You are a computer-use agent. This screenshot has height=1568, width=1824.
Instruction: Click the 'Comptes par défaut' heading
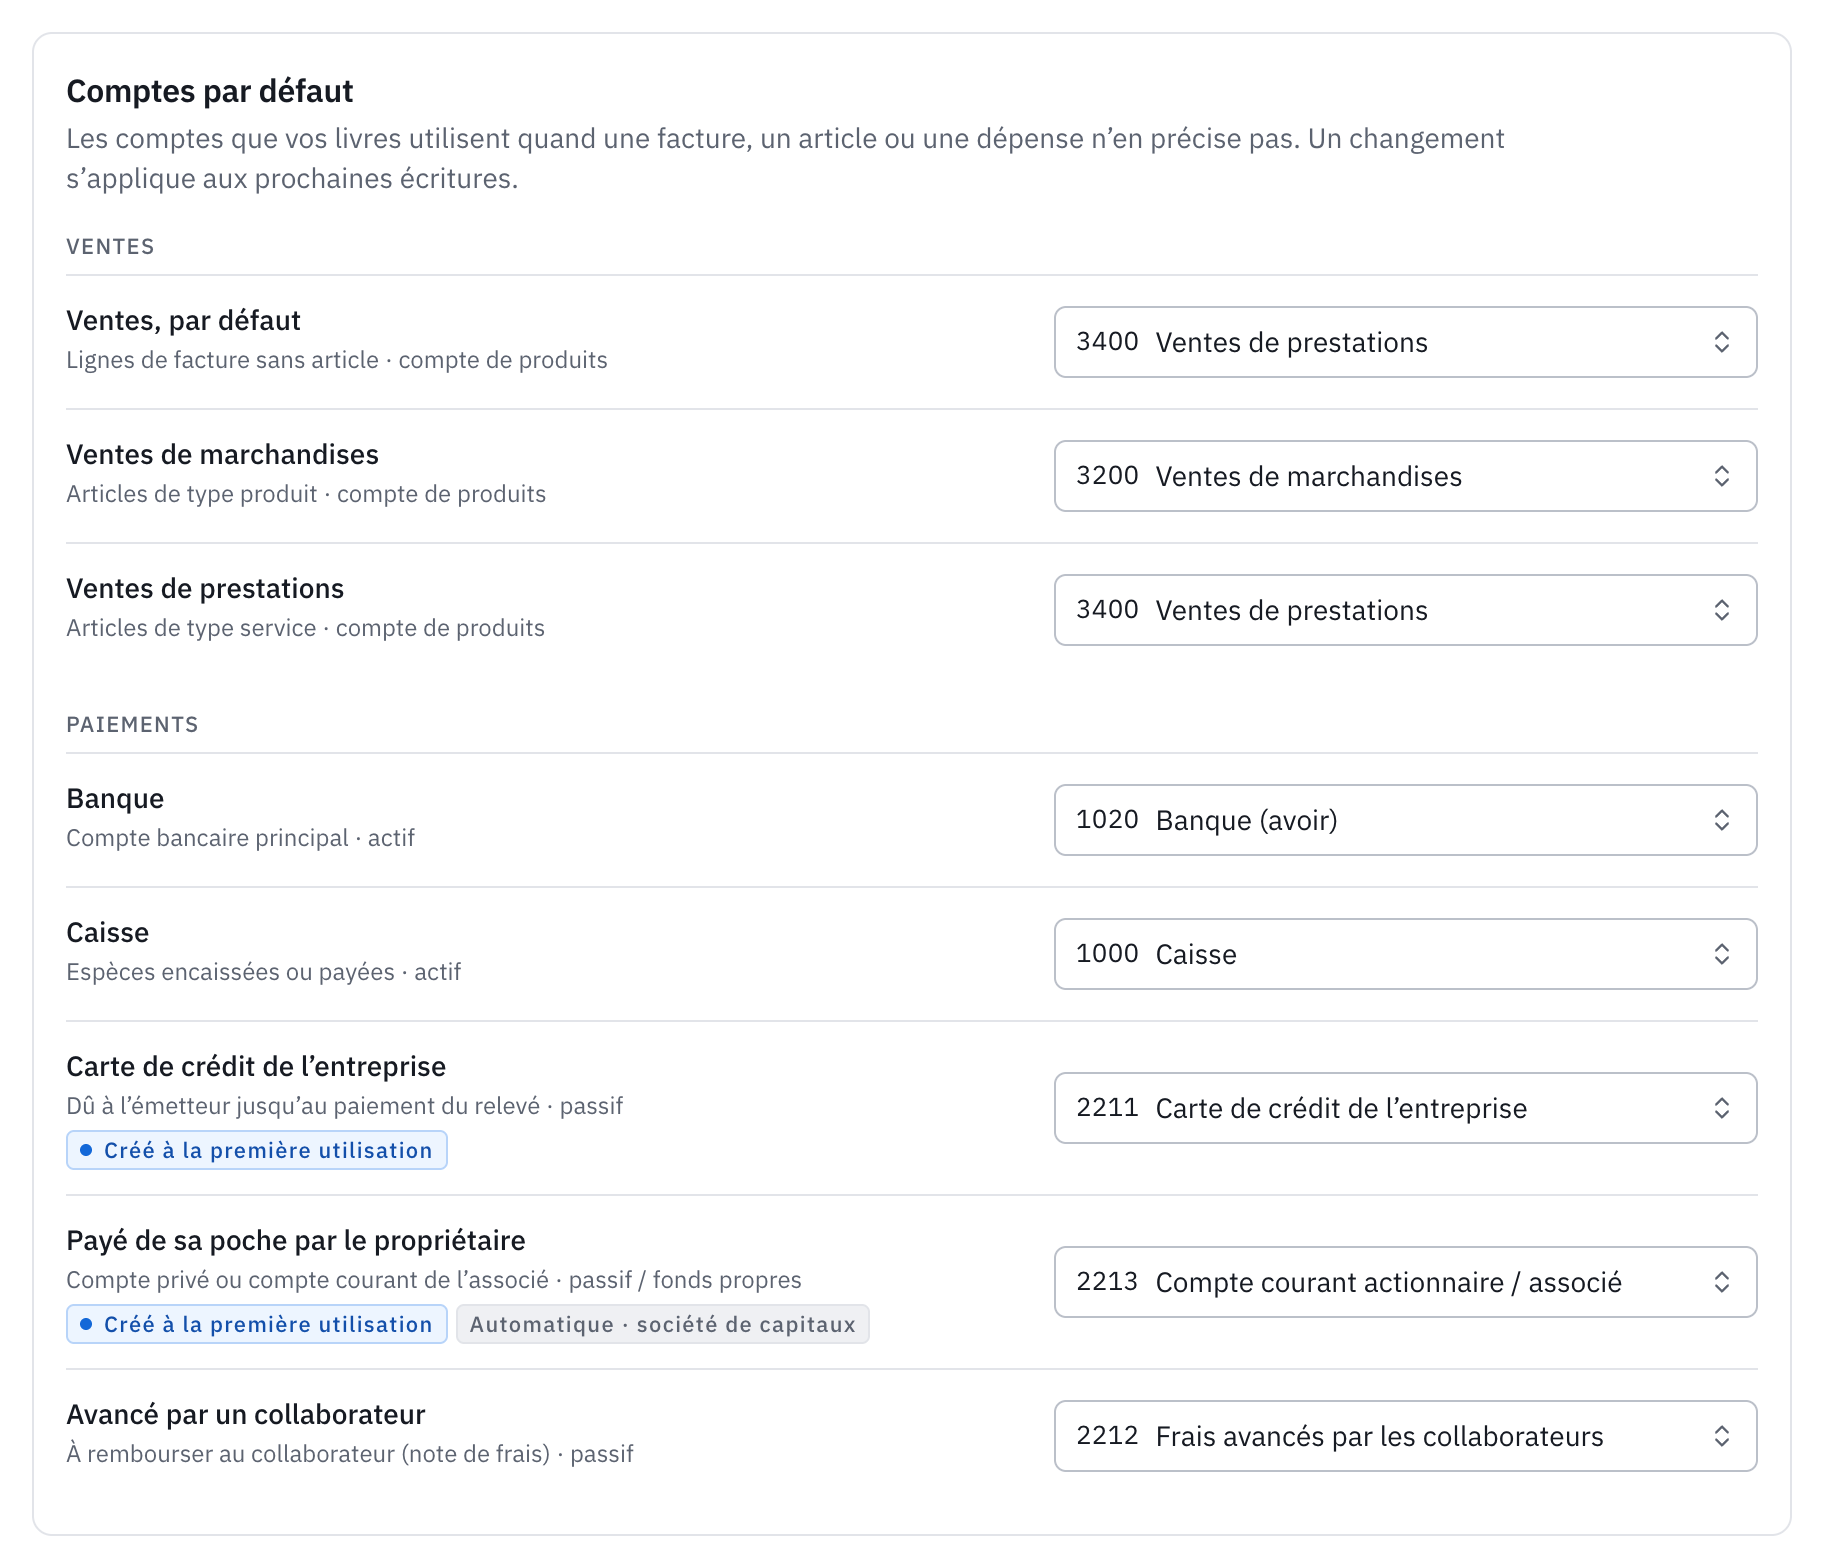210,91
